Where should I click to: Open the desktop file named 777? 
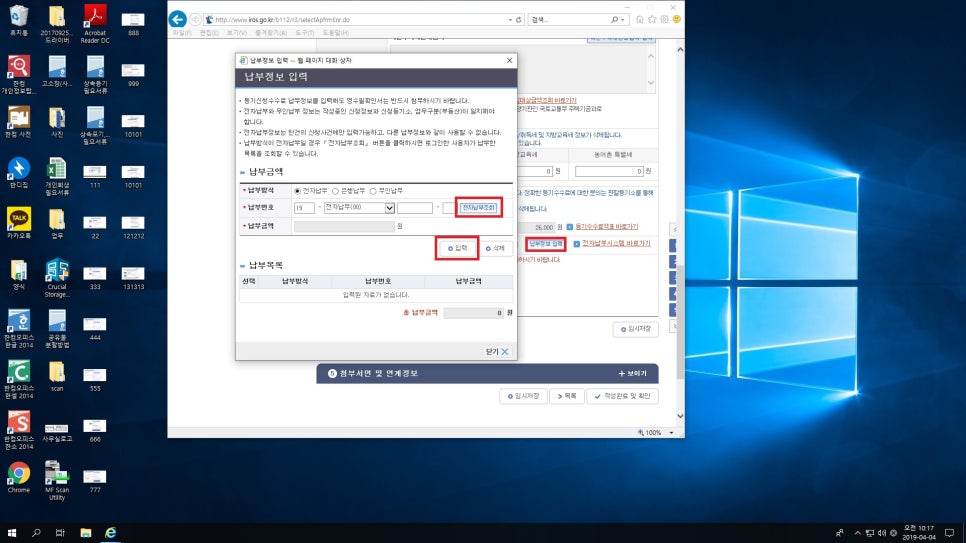pos(95,481)
